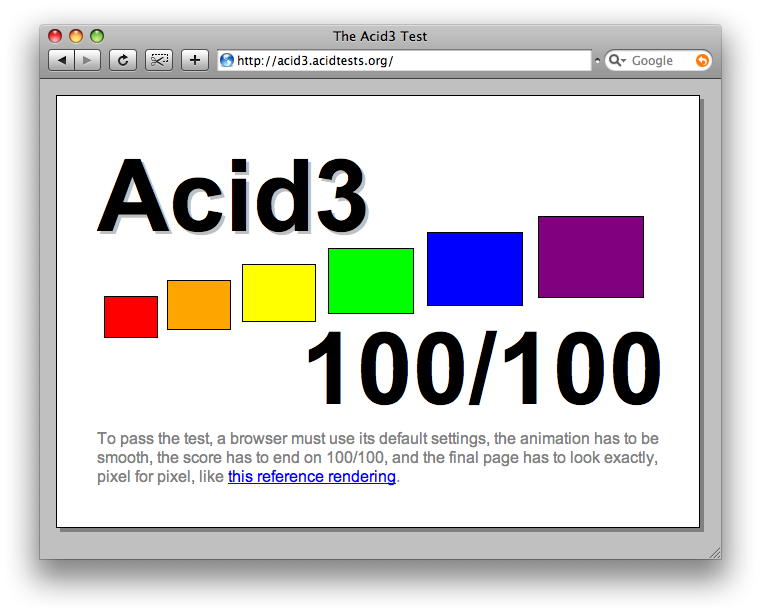Viewport: 761px width, 614px height.
Task: Reload the Acid3 page
Action: 123,60
